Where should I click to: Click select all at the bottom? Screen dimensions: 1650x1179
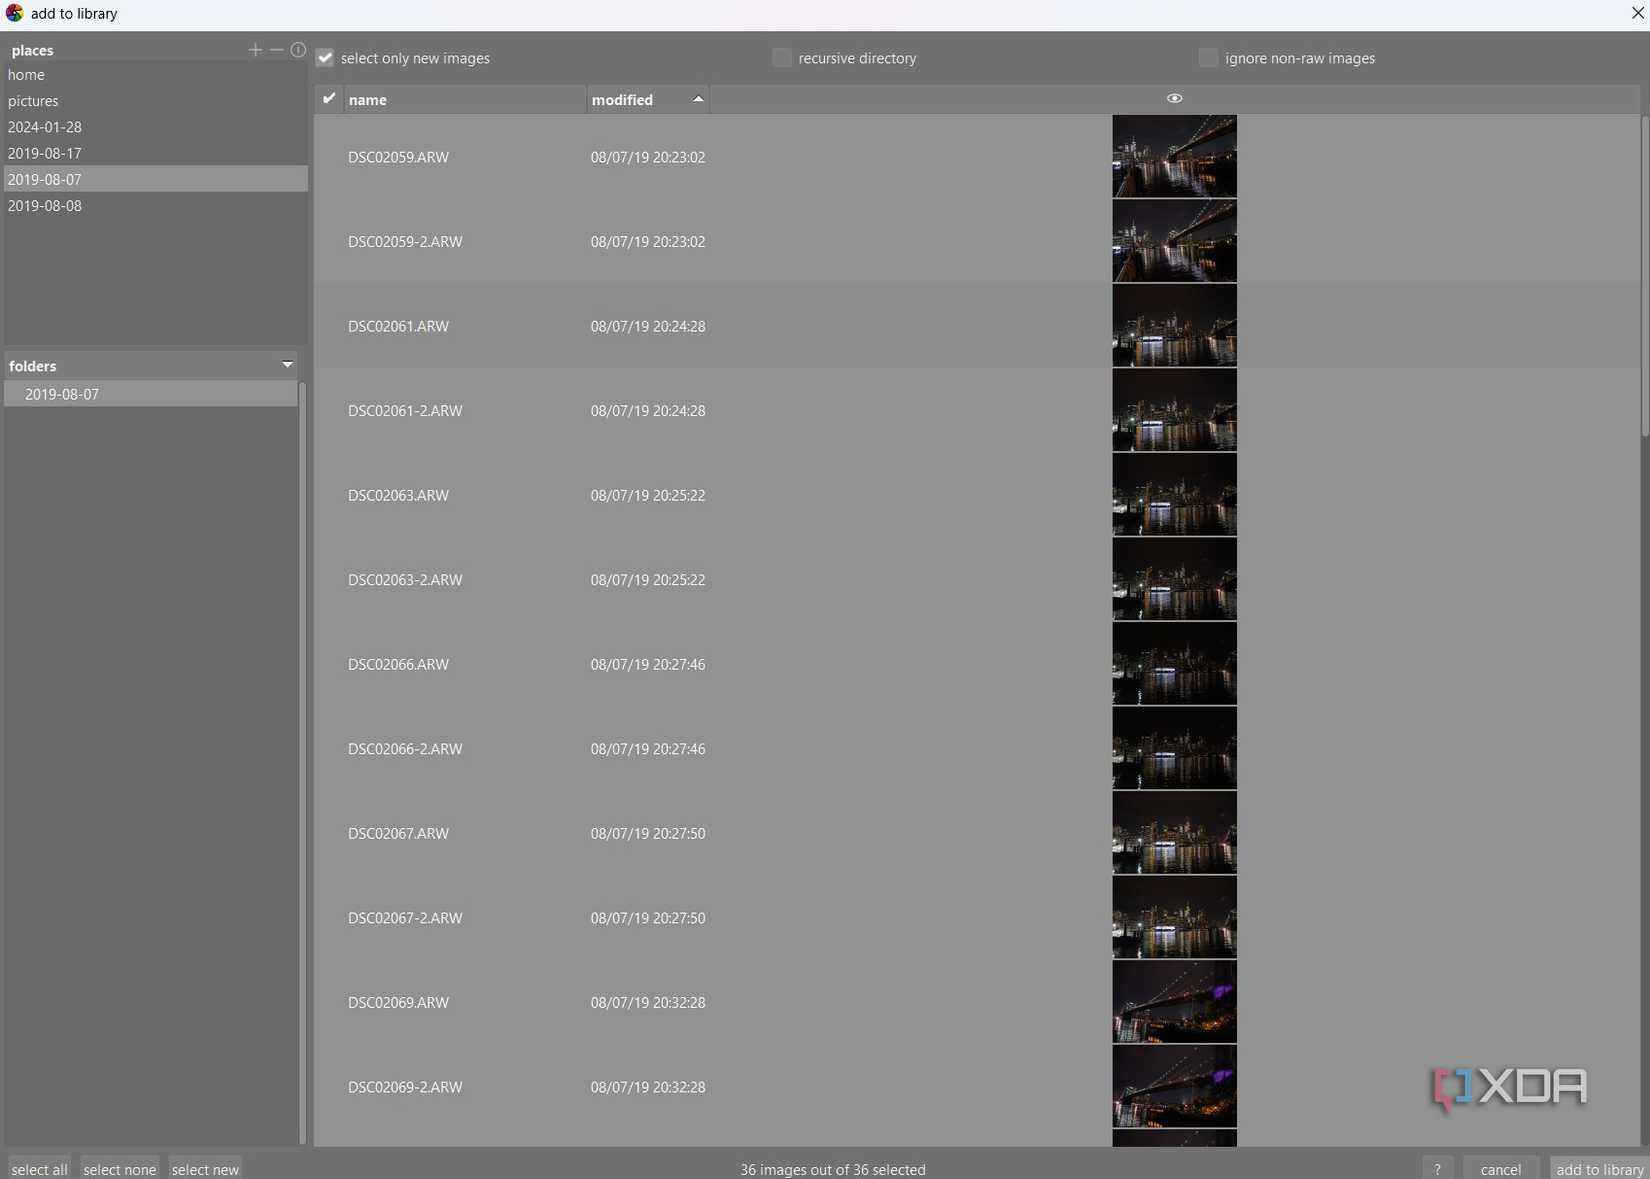(38, 1168)
